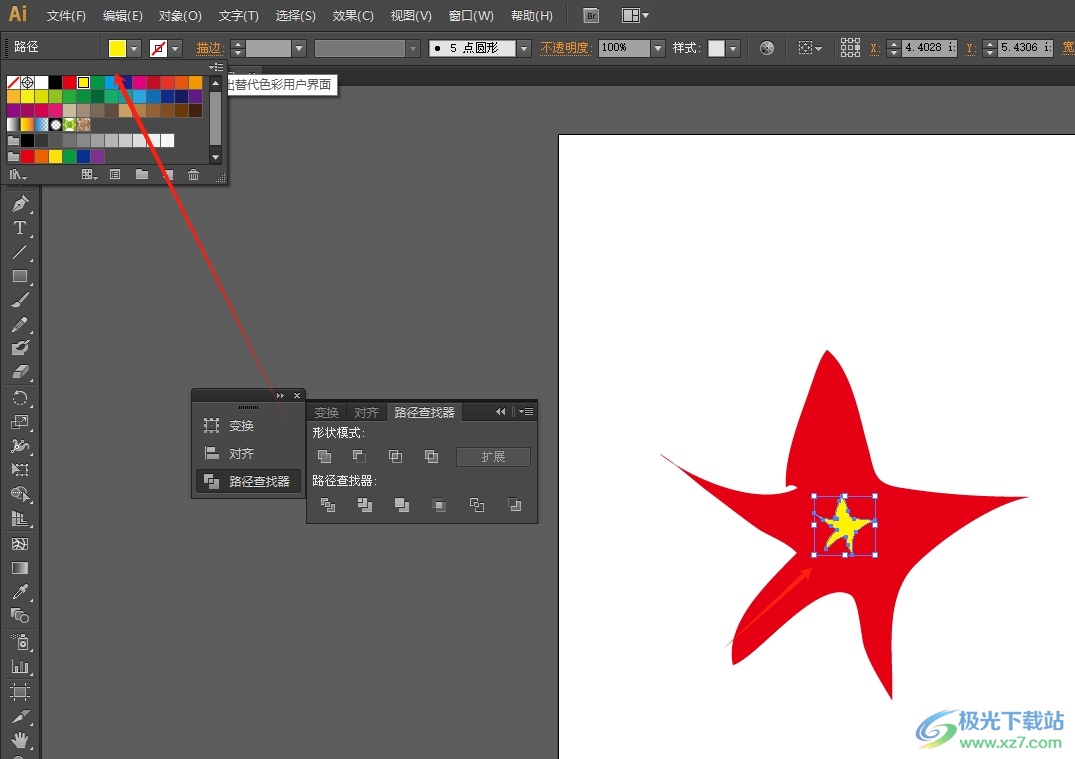Screen dimensions: 1075x759
Task: Select the Gradient tool
Action: click(20, 568)
